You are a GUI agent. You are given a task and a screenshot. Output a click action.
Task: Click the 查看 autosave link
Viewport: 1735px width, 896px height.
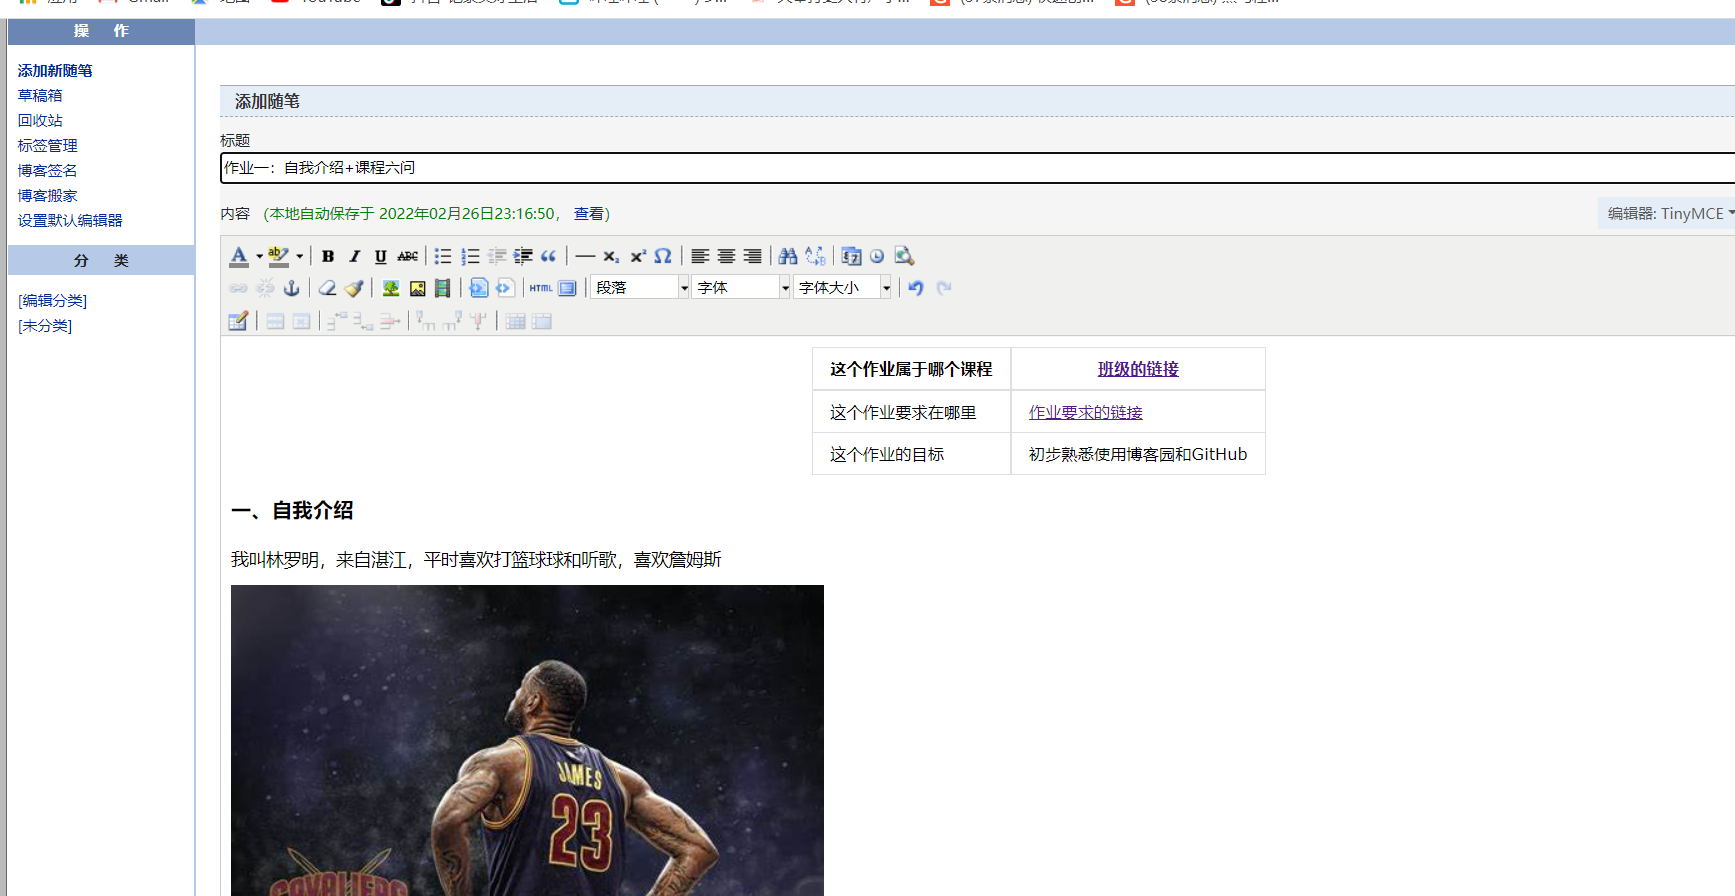[589, 214]
